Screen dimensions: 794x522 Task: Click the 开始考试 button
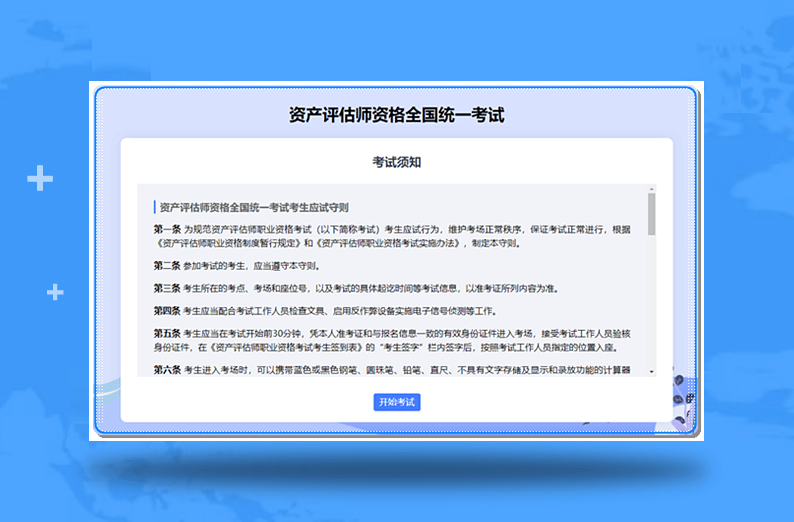[x=397, y=402]
